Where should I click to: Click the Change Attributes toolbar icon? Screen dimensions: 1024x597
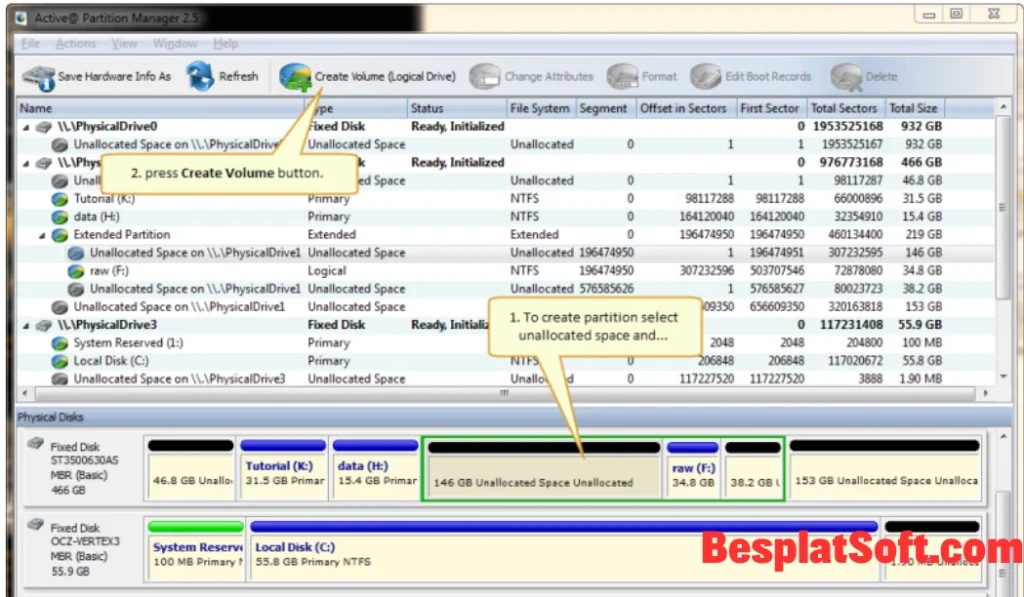(486, 76)
